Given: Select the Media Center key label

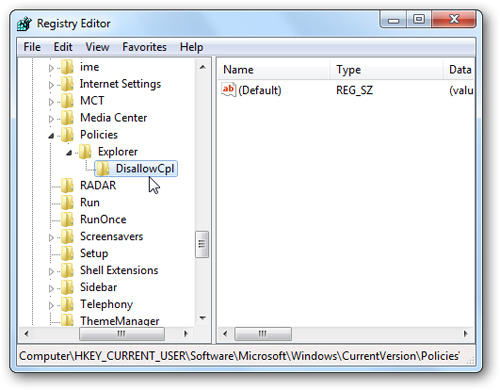Looking at the screenshot, I should point(113,118).
